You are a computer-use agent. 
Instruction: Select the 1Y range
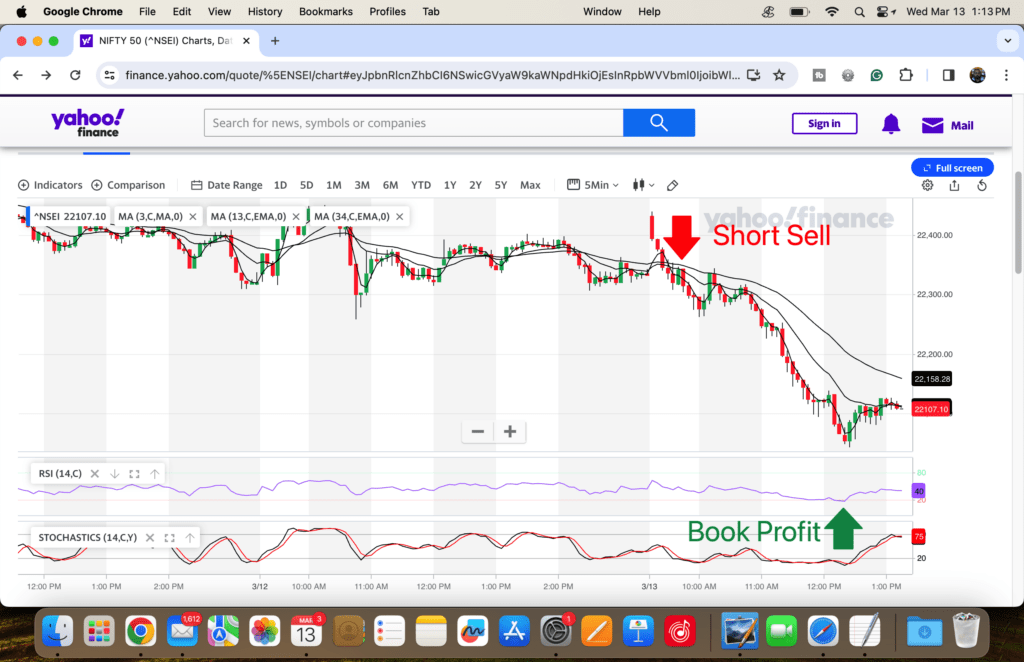(450, 185)
